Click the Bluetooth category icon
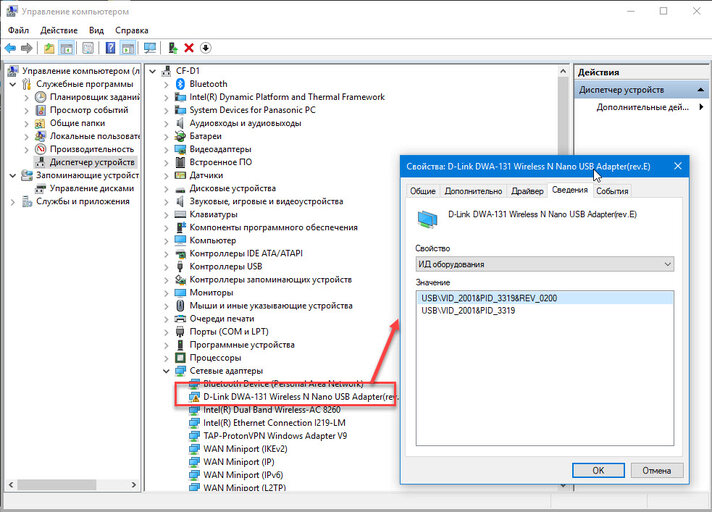 click(180, 84)
